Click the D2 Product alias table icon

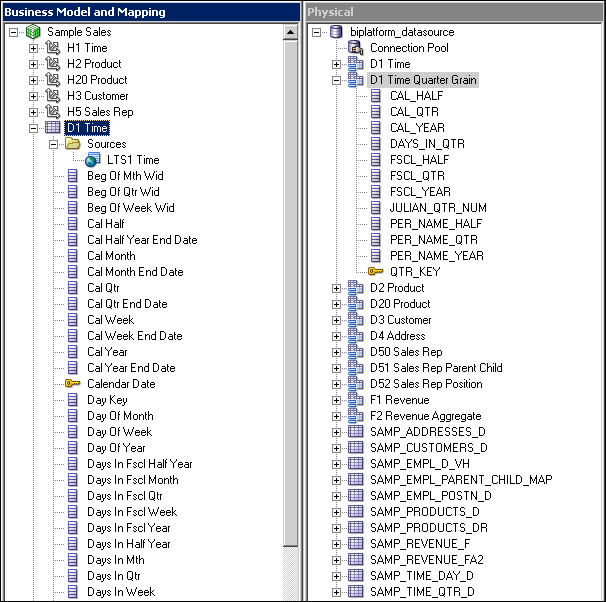356,288
